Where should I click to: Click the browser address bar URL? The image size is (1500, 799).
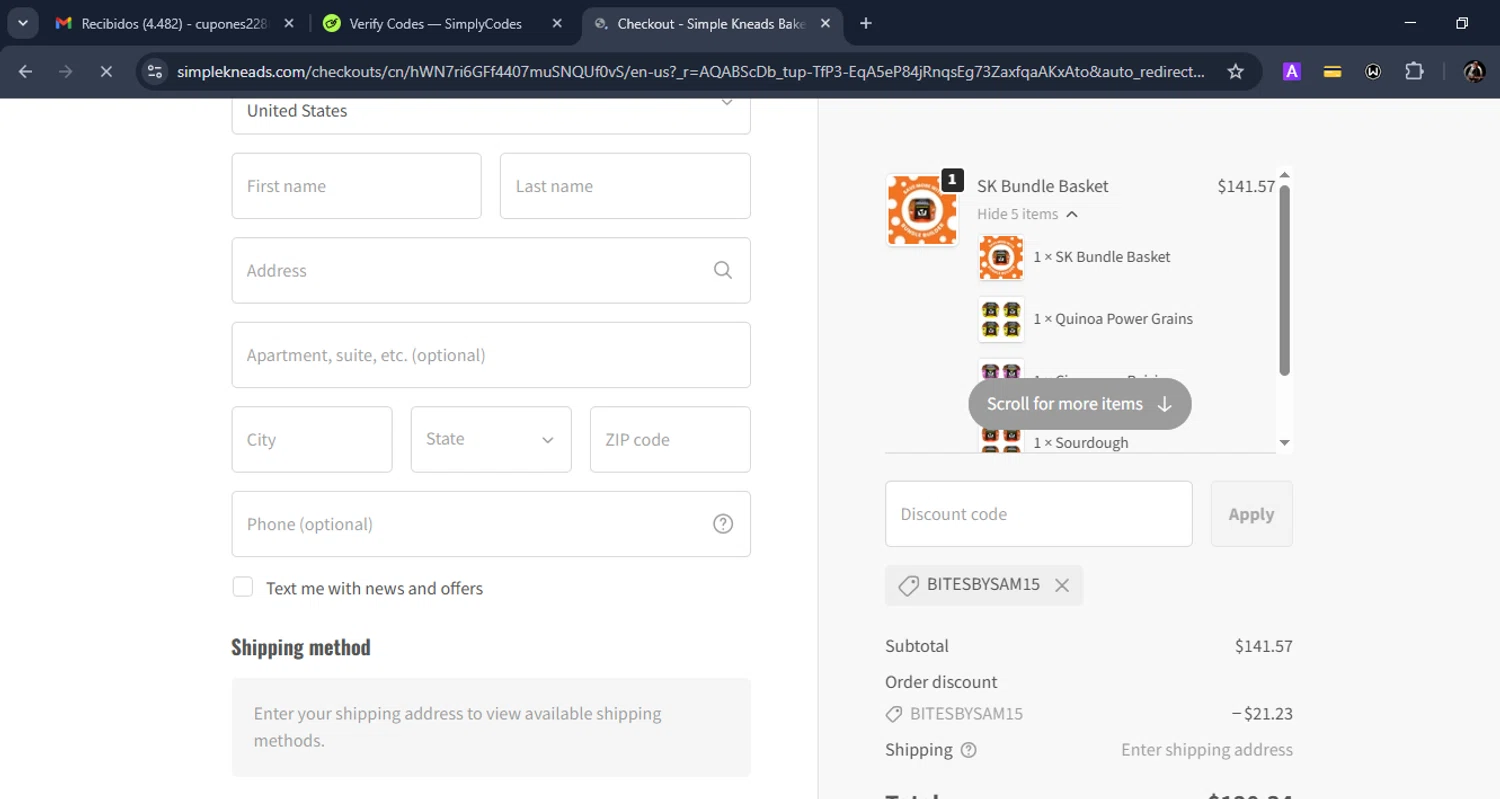point(690,71)
